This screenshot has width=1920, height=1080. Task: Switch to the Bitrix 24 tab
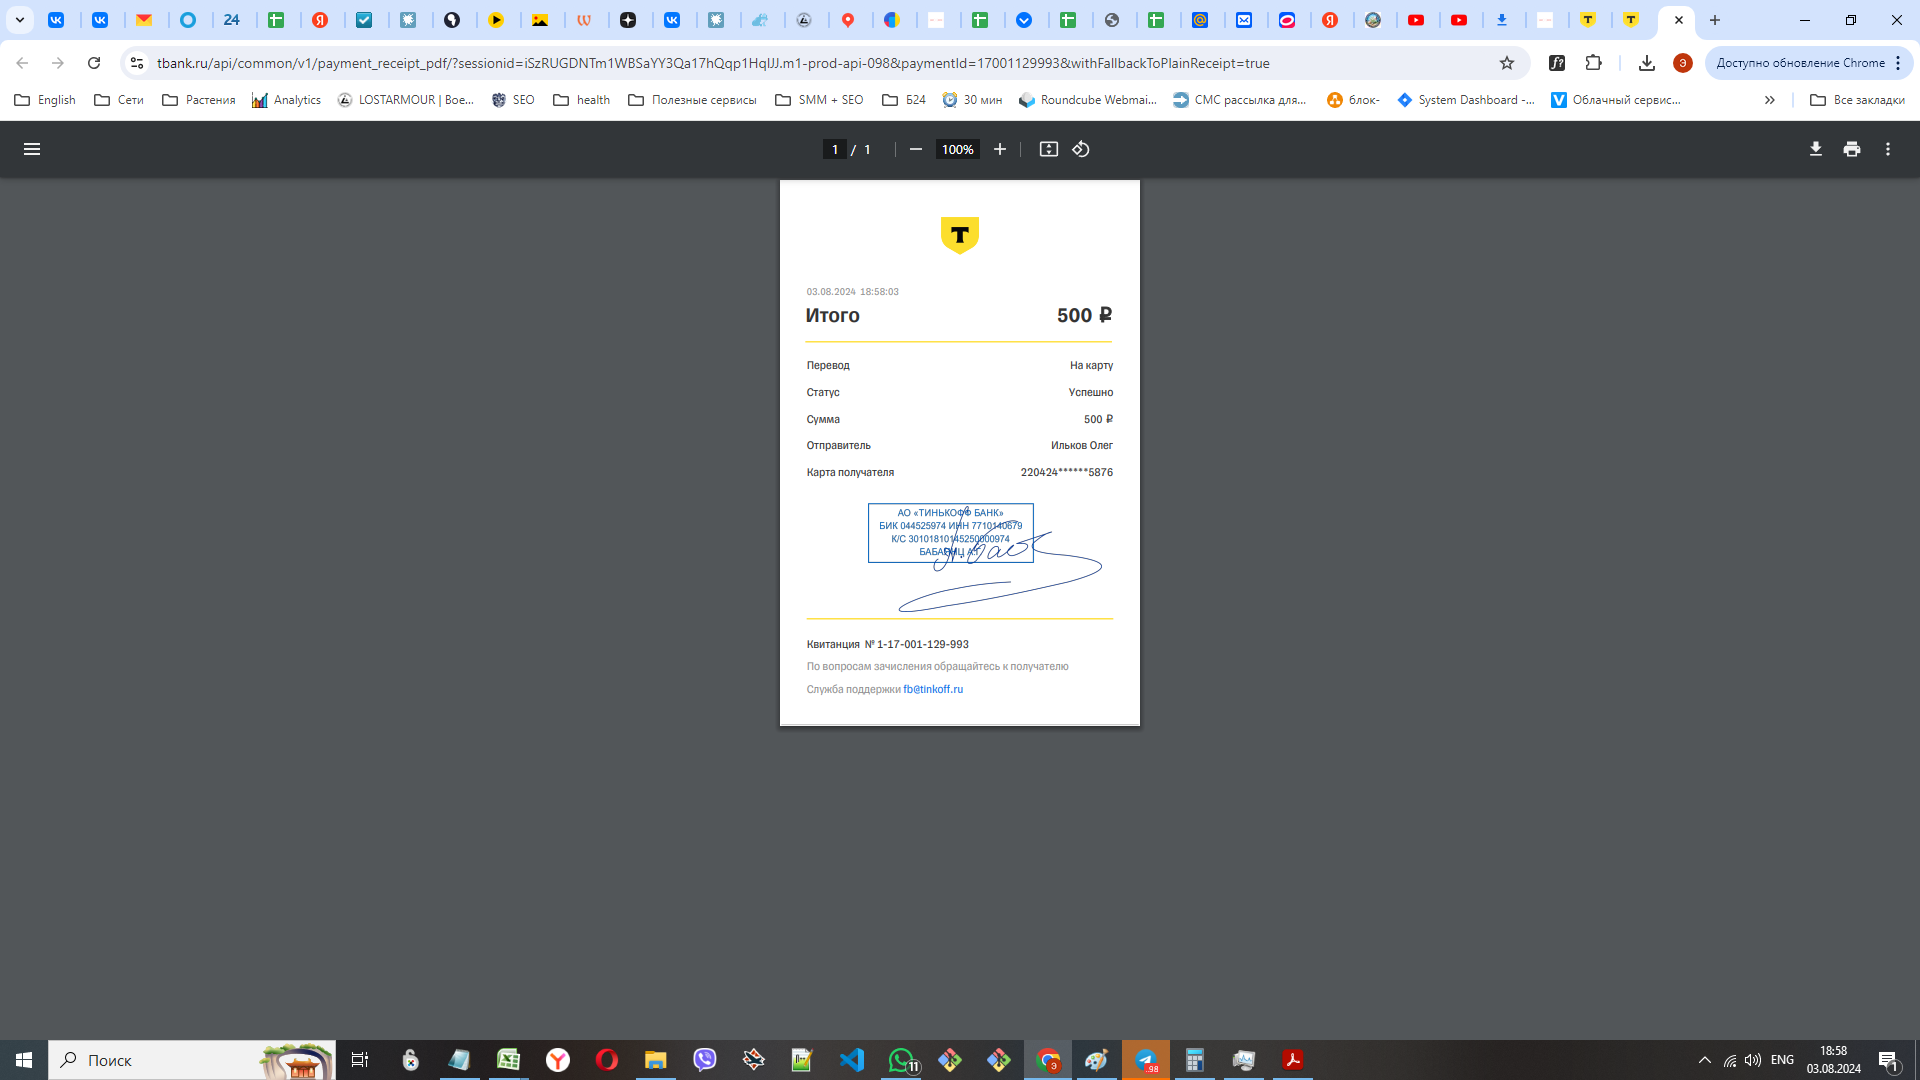(232, 20)
